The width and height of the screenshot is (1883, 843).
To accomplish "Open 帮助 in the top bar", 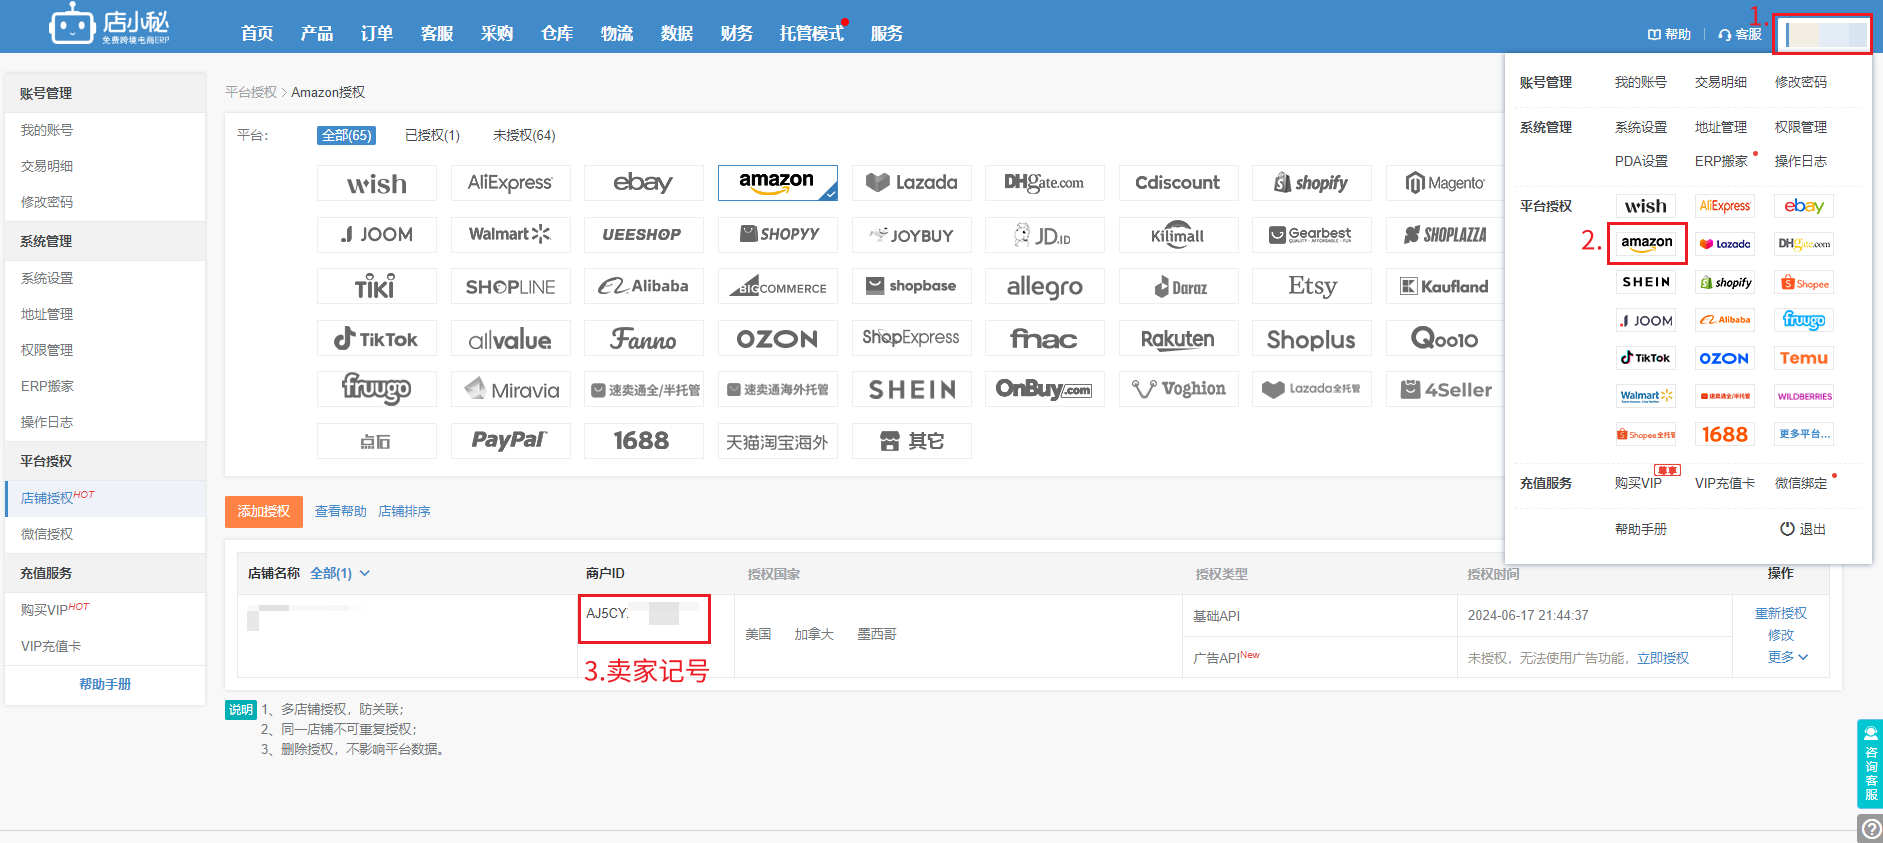I will 1669,34.
